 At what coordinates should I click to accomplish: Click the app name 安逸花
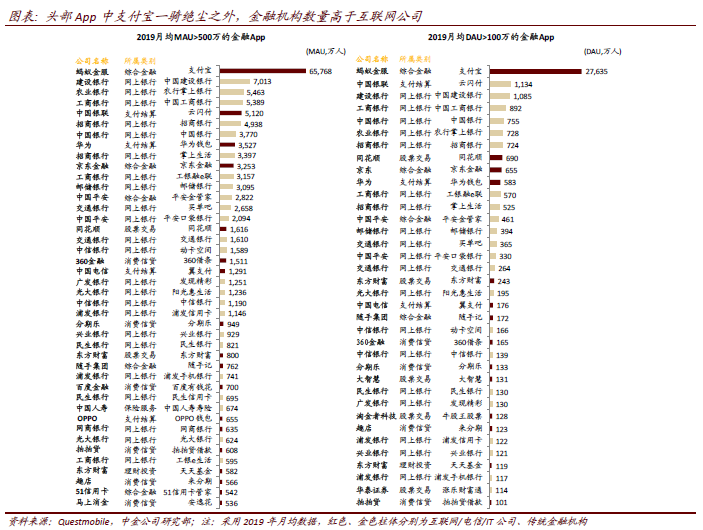tap(200, 503)
